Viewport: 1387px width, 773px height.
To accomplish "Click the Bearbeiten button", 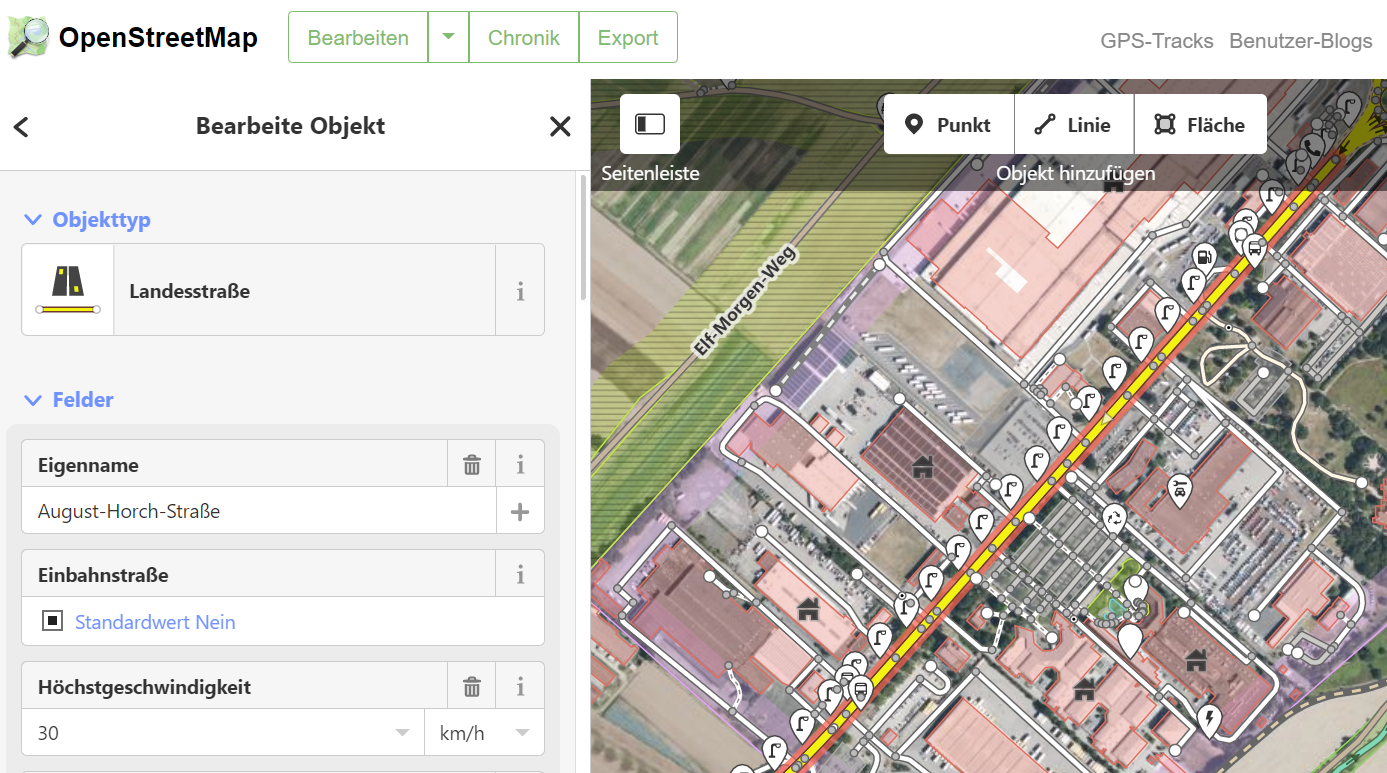I will click(x=358, y=38).
